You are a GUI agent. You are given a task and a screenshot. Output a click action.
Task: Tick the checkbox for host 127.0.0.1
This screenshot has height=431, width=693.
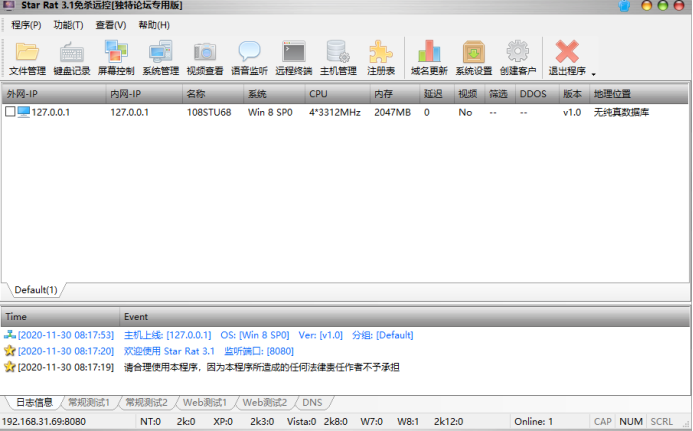pyautogui.click(x=10, y=112)
